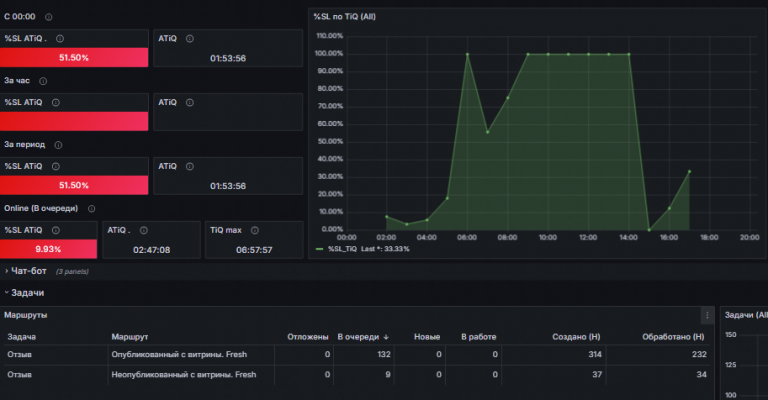
Task: Click the 01:53:56 ATiQ value under С 00:00
Action: [x=228, y=59]
